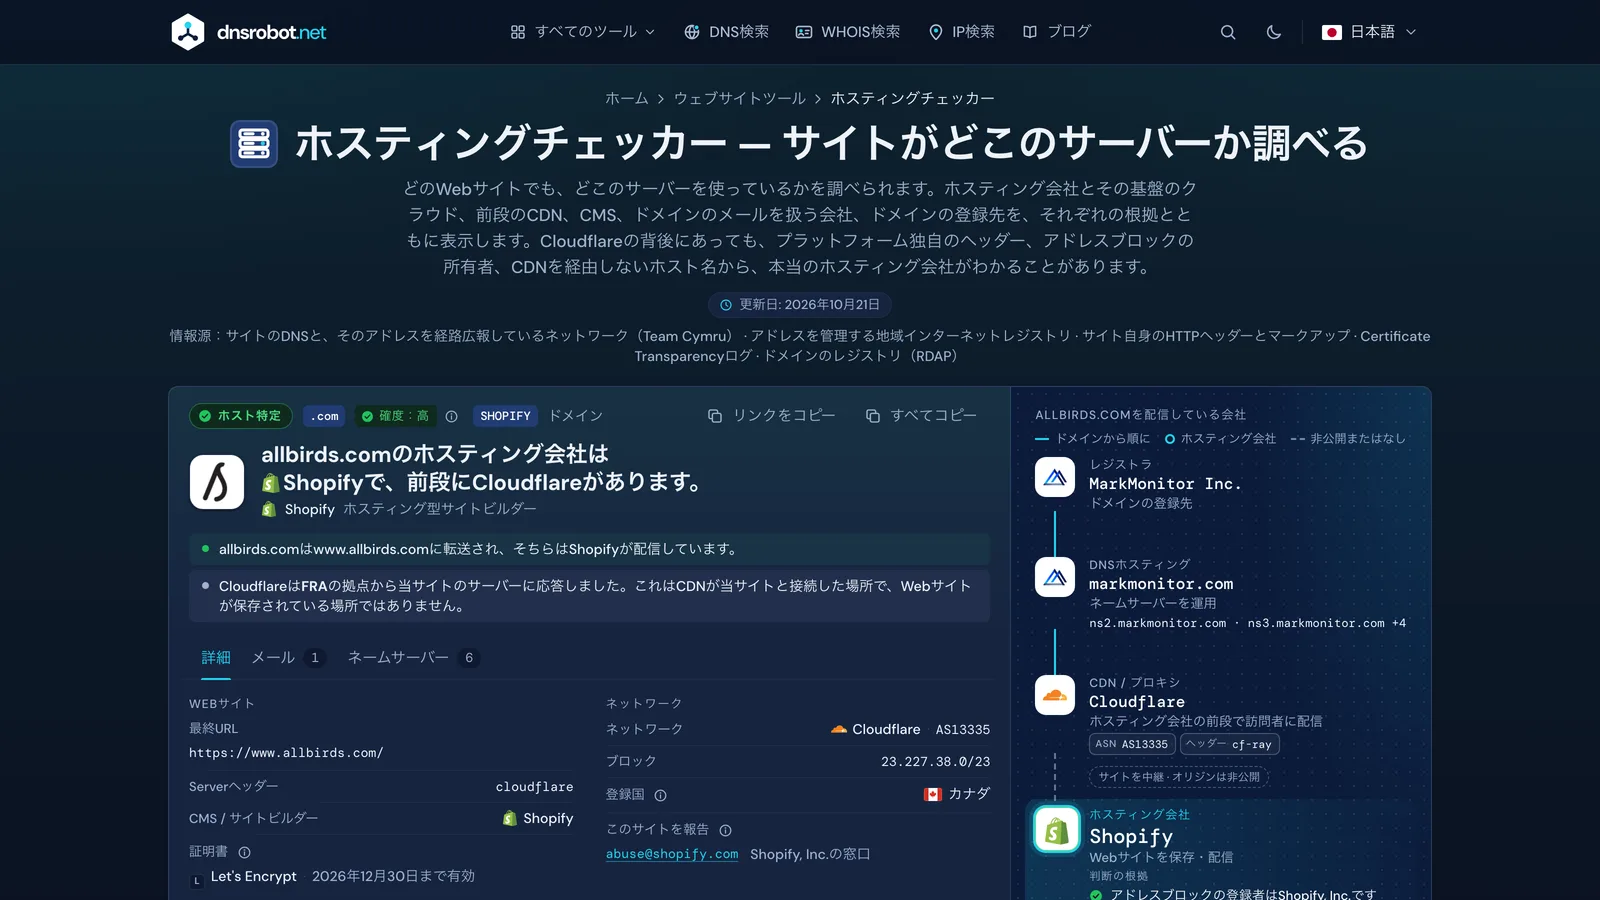
Task: Click the 23.227.38.0/23 block value
Action: (935, 761)
